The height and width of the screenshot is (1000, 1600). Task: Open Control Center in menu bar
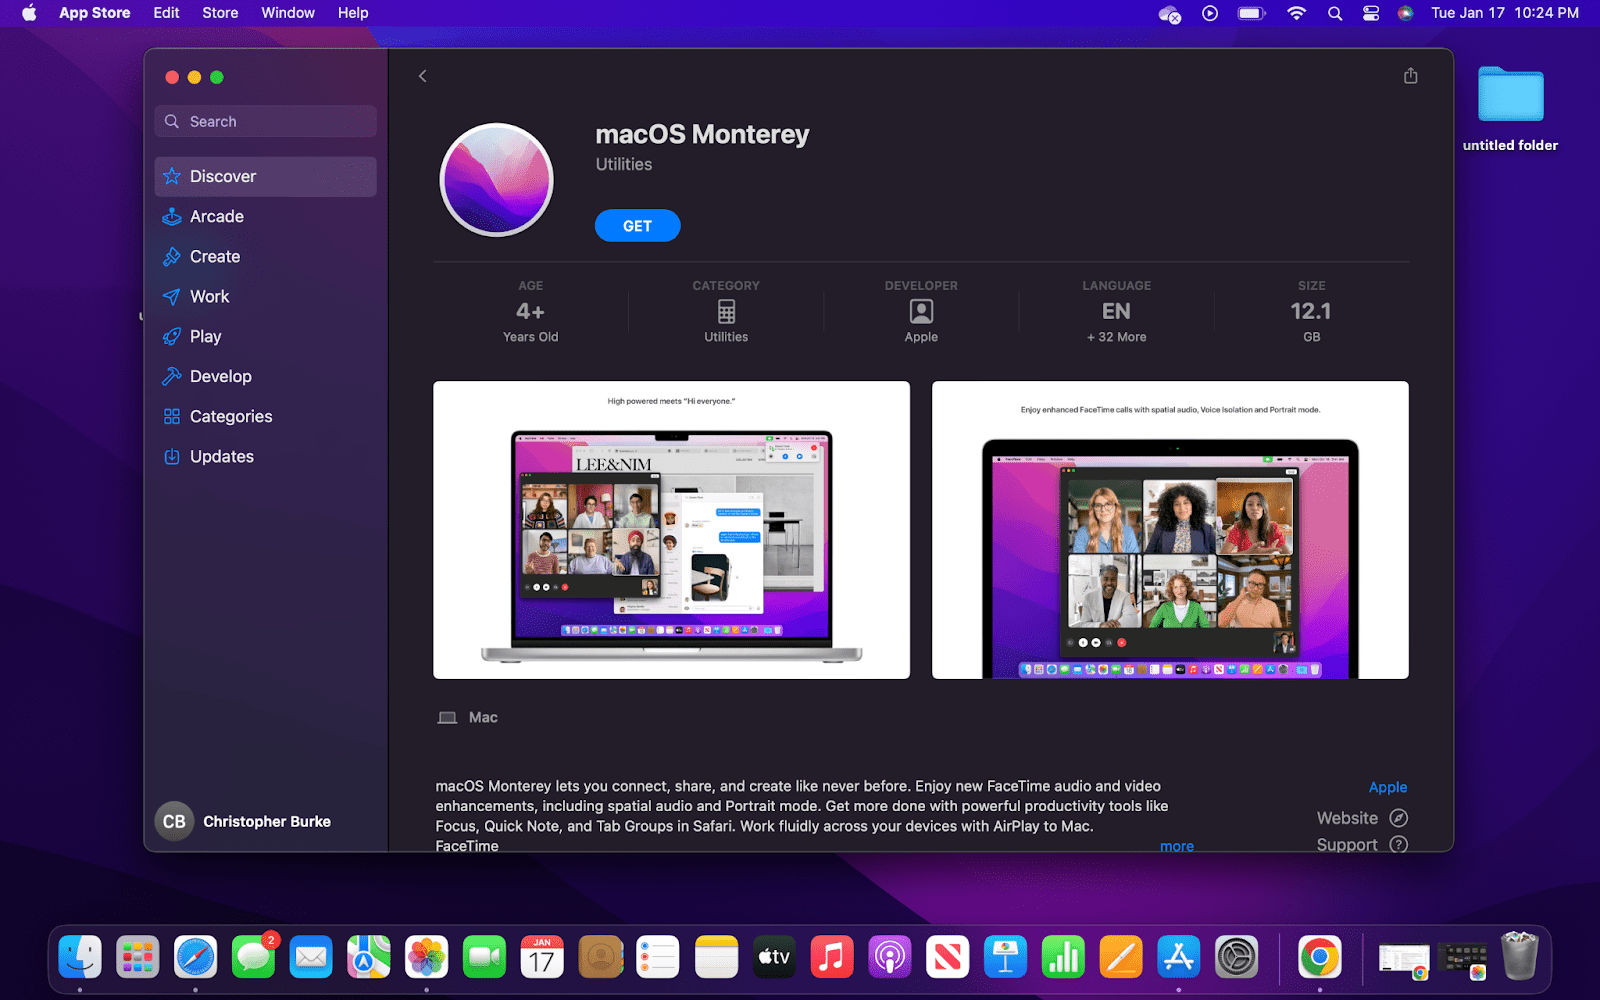point(1371,13)
